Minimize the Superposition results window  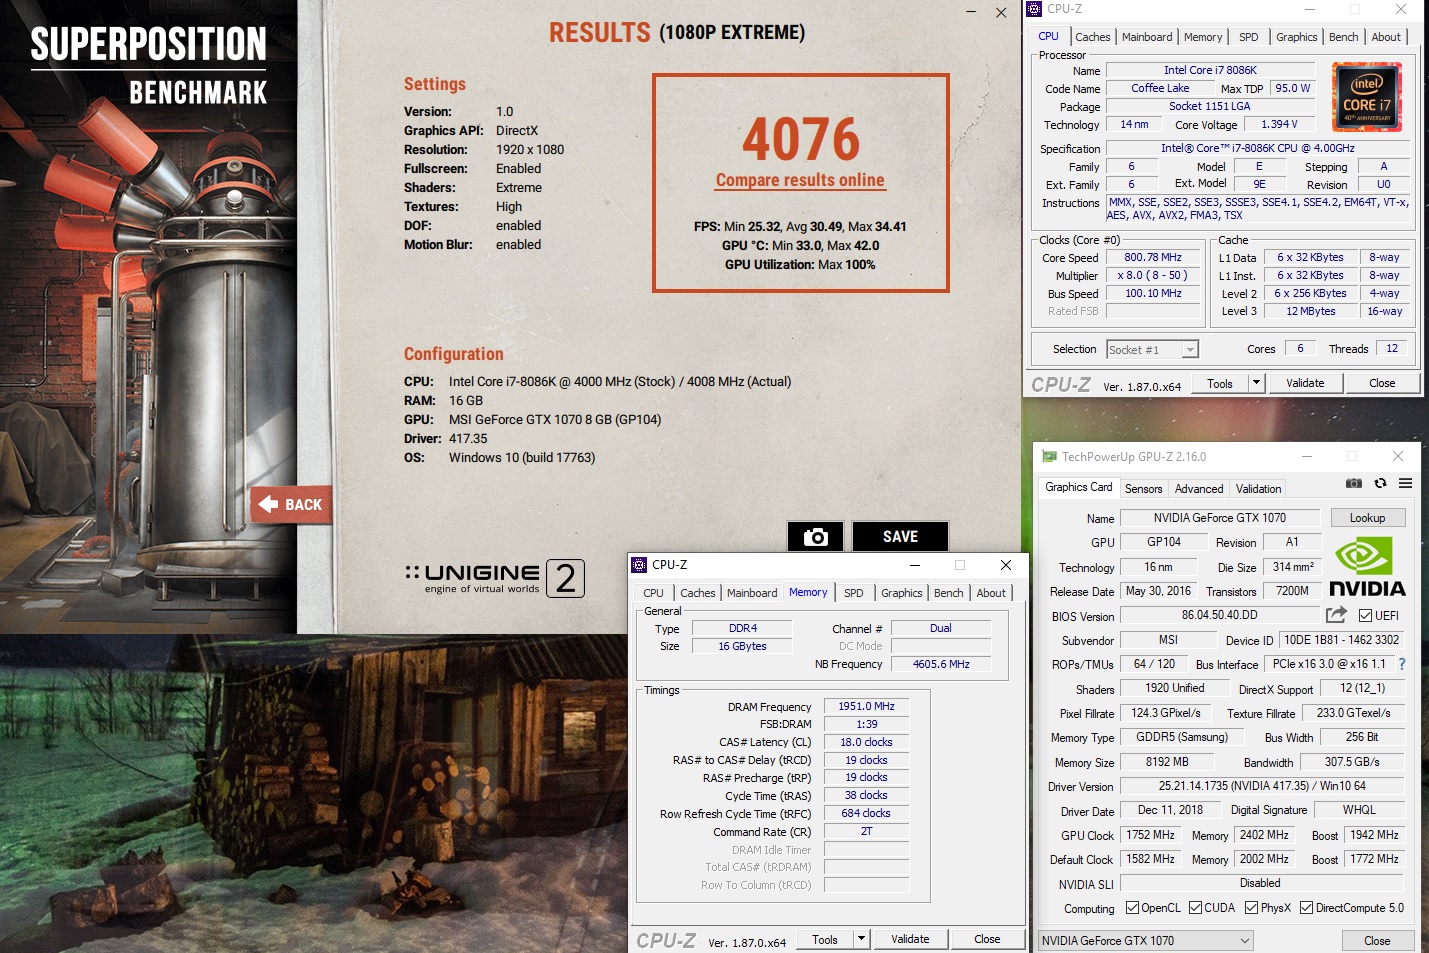coord(970,12)
